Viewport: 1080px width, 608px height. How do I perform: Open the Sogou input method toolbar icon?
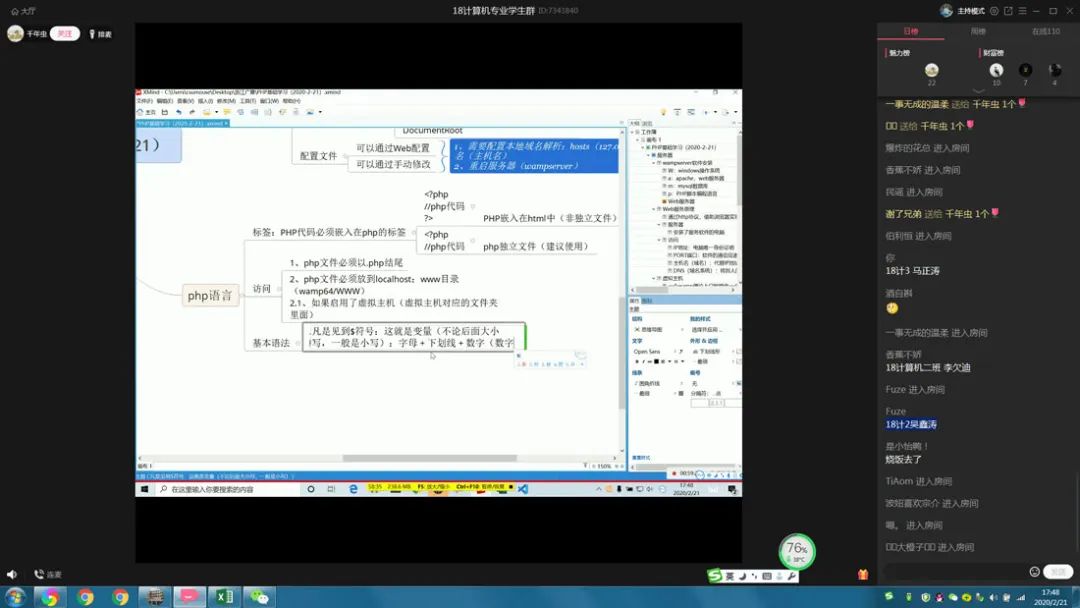pyautogui.click(x=715, y=576)
